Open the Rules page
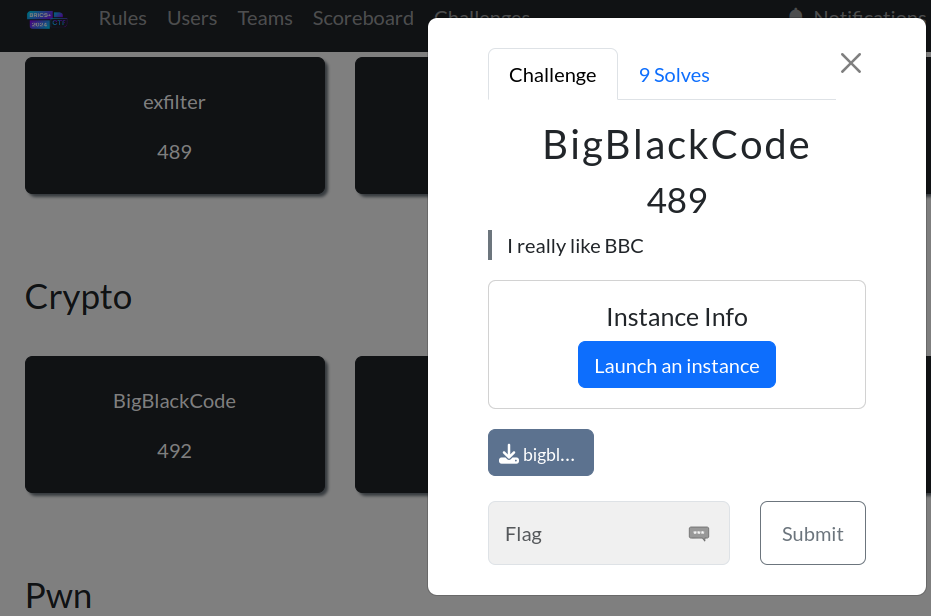The width and height of the screenshot is (931, 616). pos(122,18)
